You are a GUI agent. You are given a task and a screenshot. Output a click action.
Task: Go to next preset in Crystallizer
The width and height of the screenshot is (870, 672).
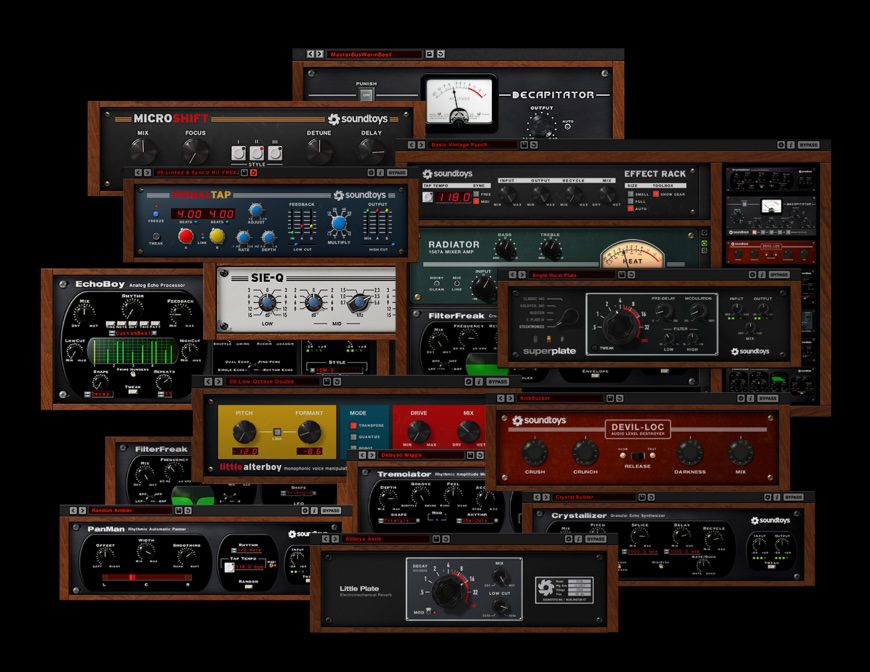pos(546,497)
